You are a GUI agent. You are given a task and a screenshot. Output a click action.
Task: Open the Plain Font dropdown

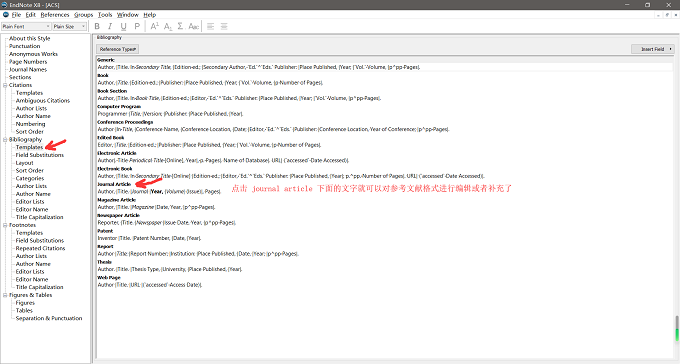tap(26, 26)
